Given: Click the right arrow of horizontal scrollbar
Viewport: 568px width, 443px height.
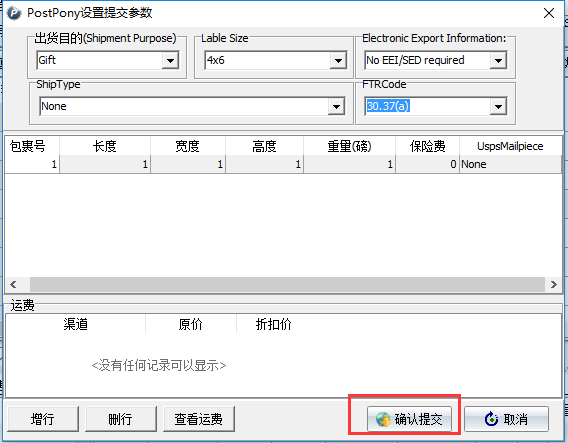Looking at the screenshot, I should pyautogui.click(x=554, y=284).
